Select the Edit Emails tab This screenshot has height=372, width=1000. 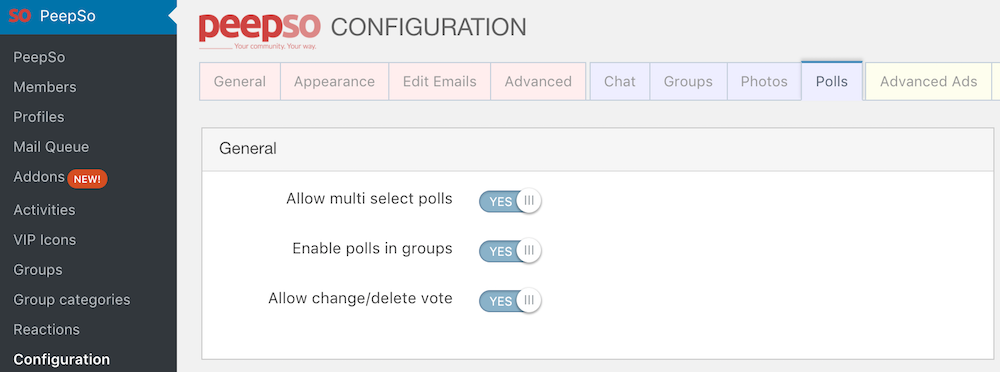pos(439,82)
